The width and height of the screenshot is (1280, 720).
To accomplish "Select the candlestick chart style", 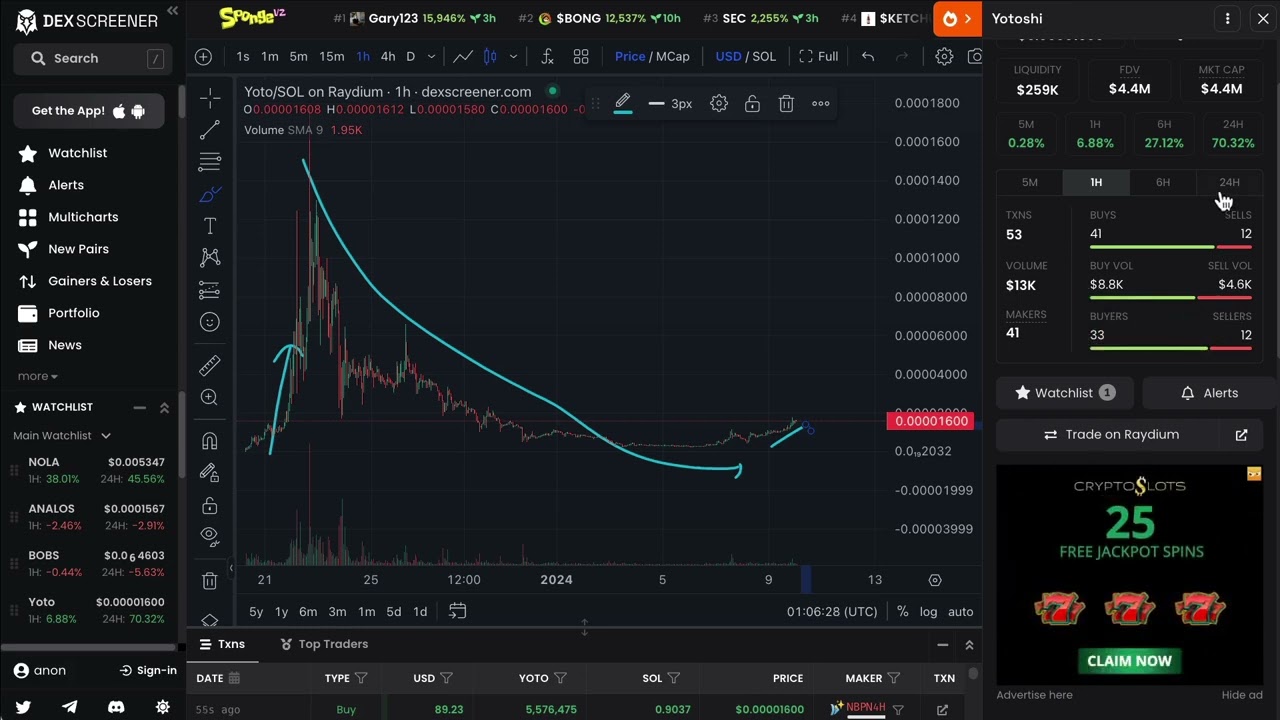I will [x=490, y=57].
